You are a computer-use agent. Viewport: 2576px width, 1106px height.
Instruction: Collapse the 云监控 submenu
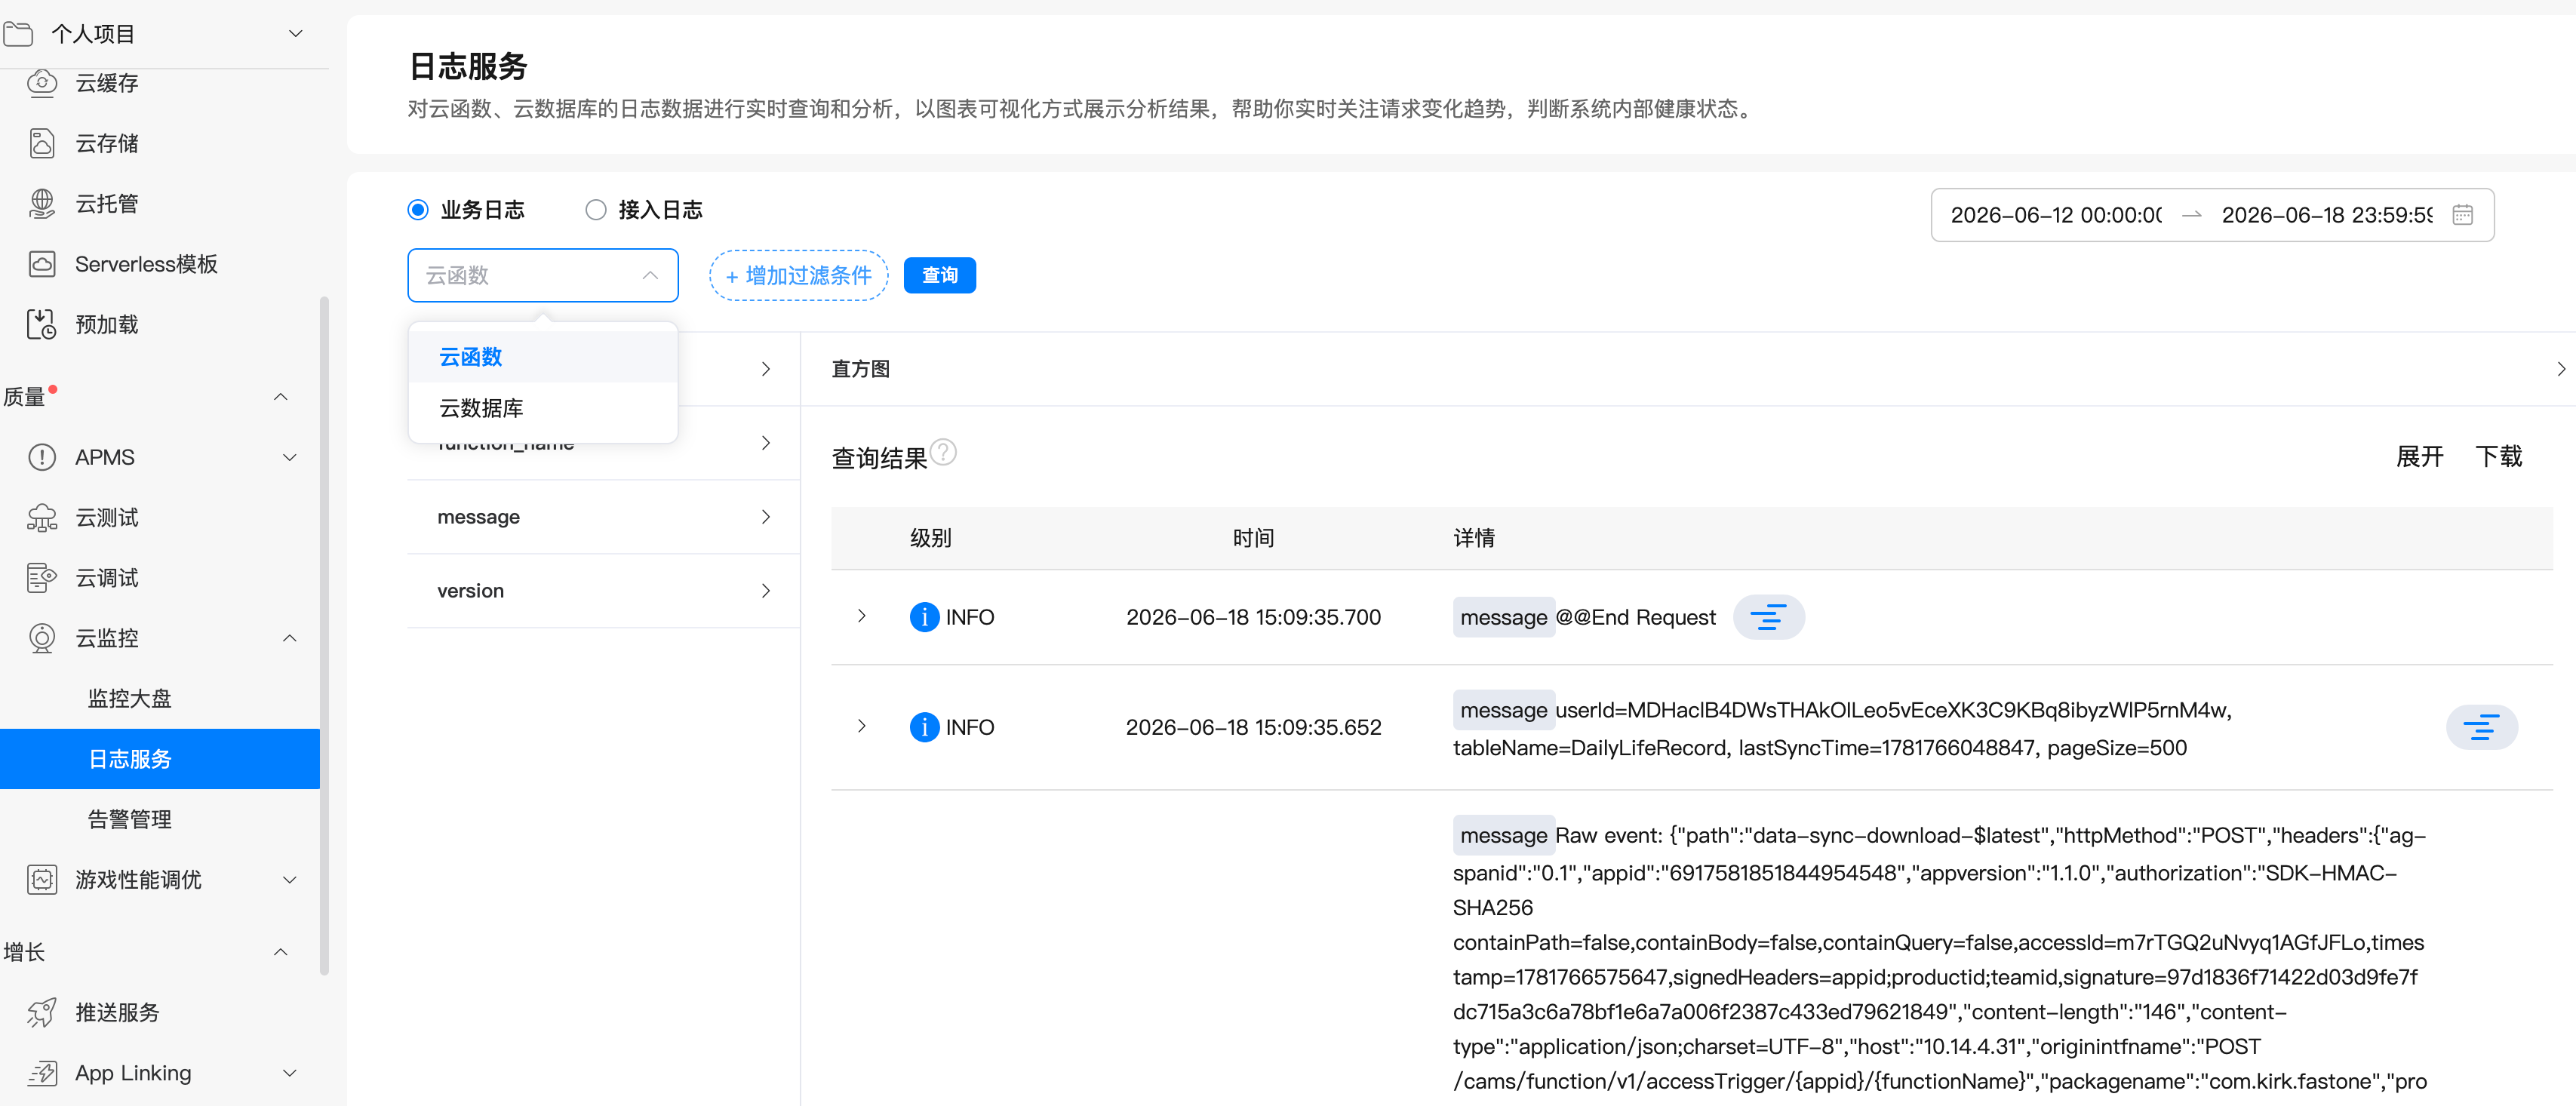point(290,638)
